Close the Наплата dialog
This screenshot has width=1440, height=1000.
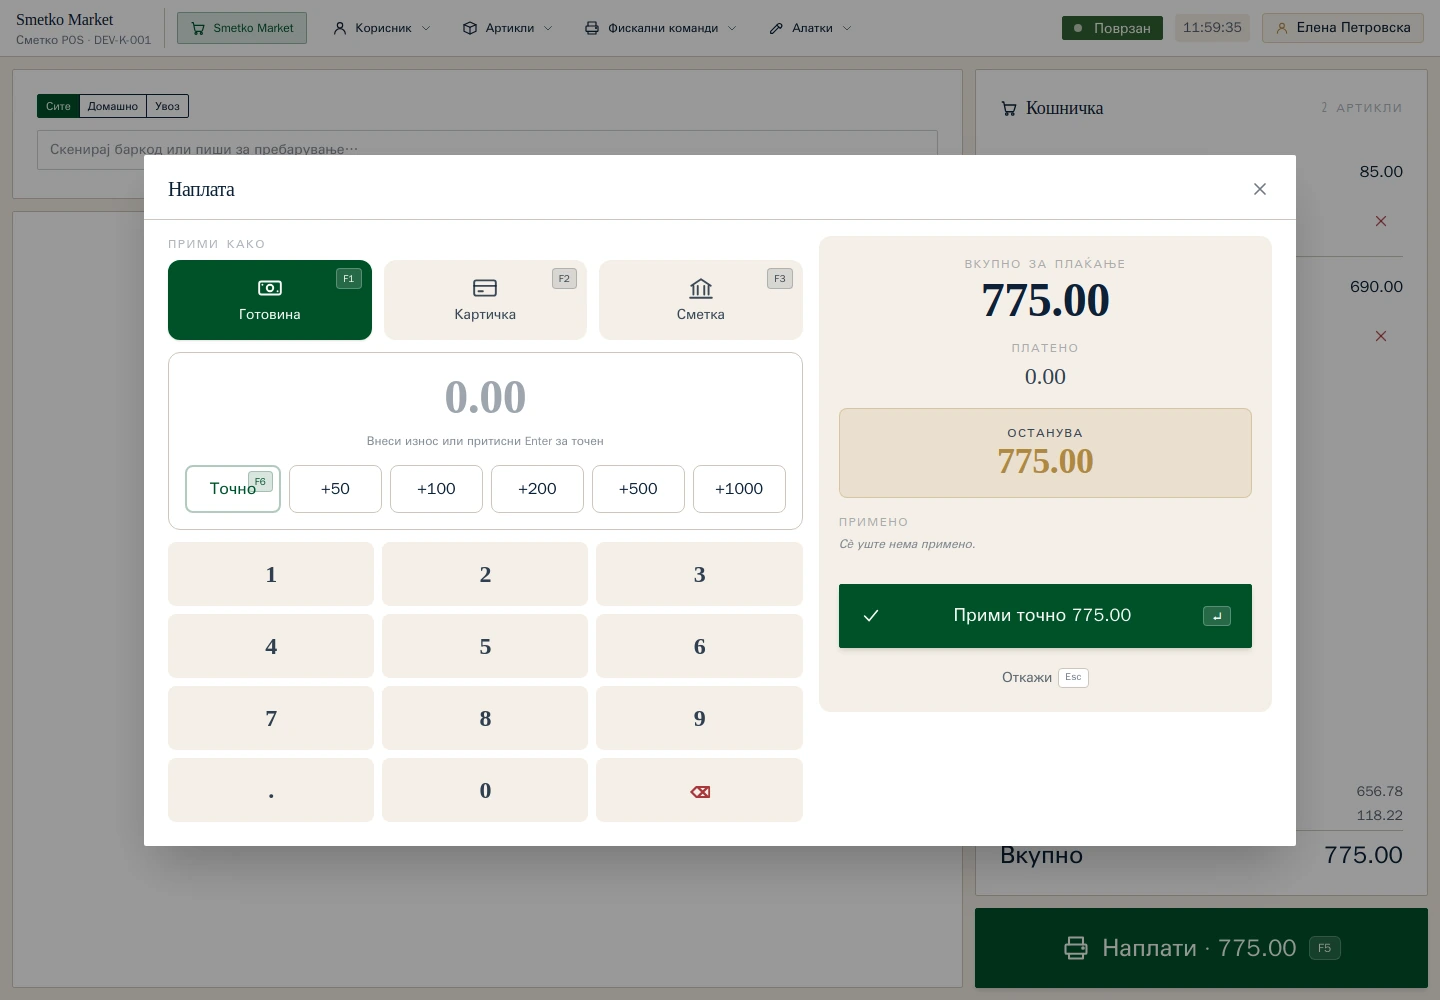pos(1260,189)
